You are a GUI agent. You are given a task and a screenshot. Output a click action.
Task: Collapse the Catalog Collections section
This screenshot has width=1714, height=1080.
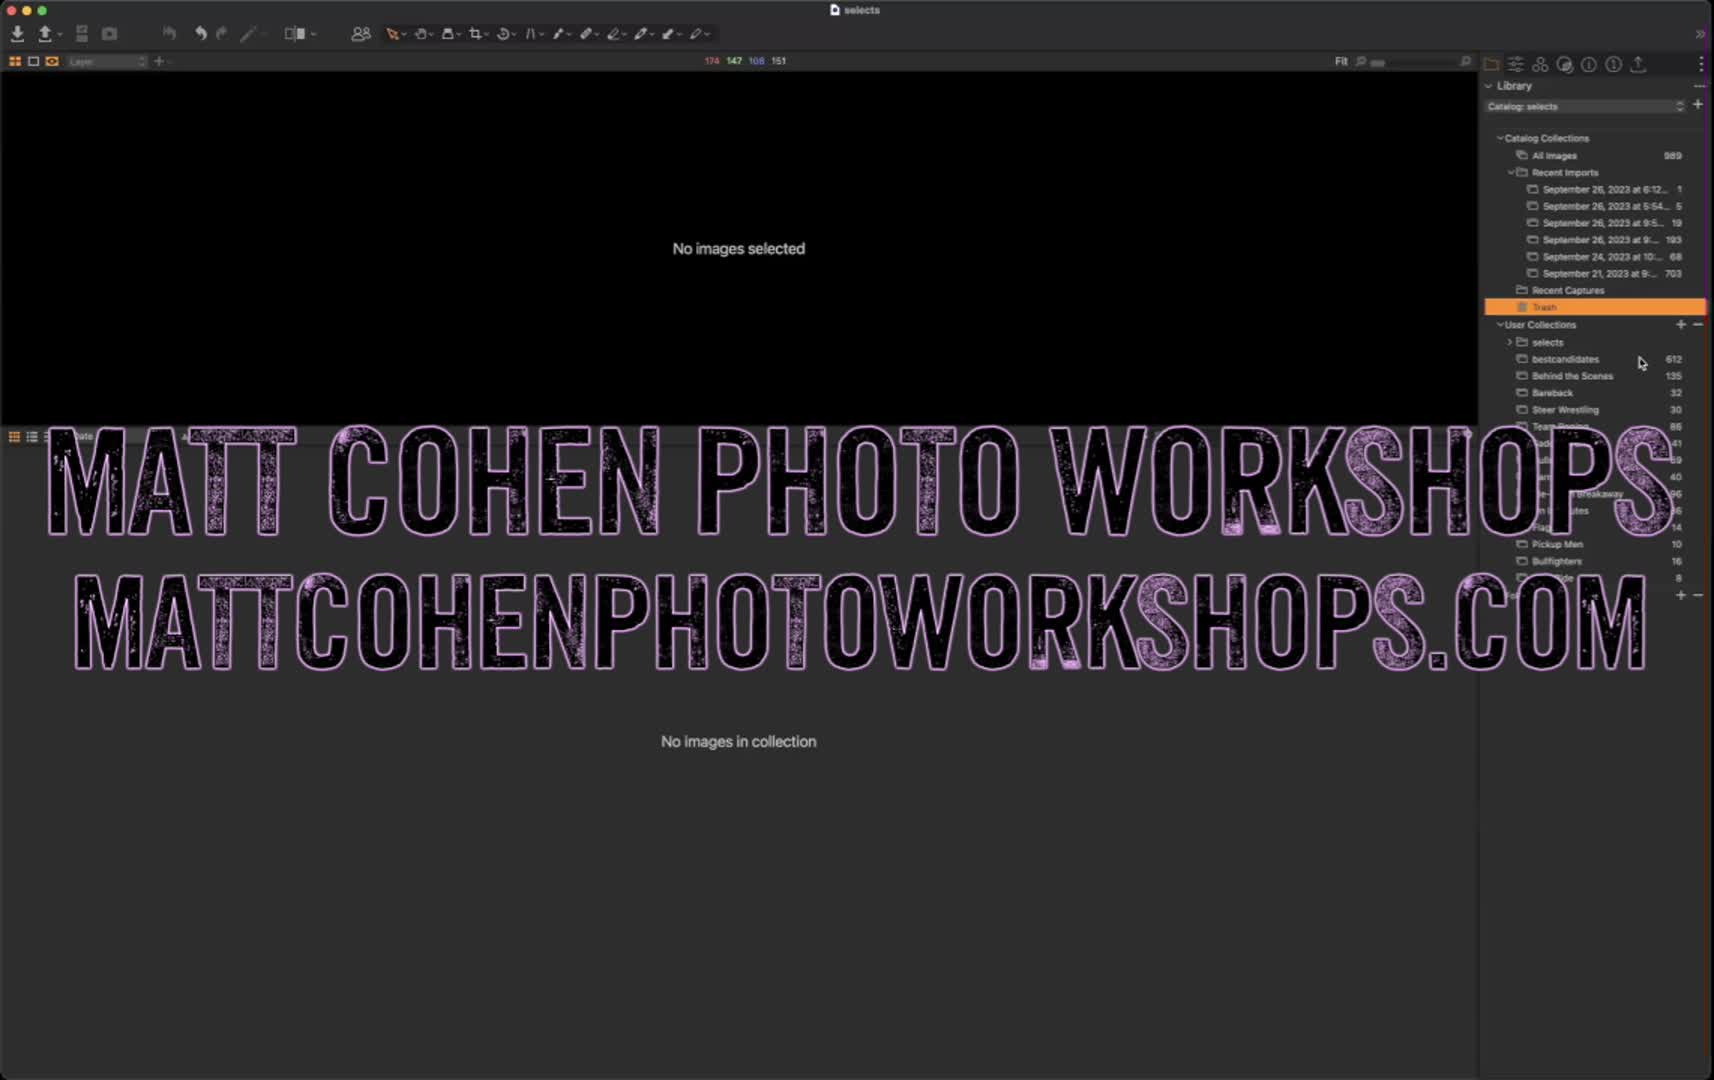pyautogui.click(x=1500, y=138)
